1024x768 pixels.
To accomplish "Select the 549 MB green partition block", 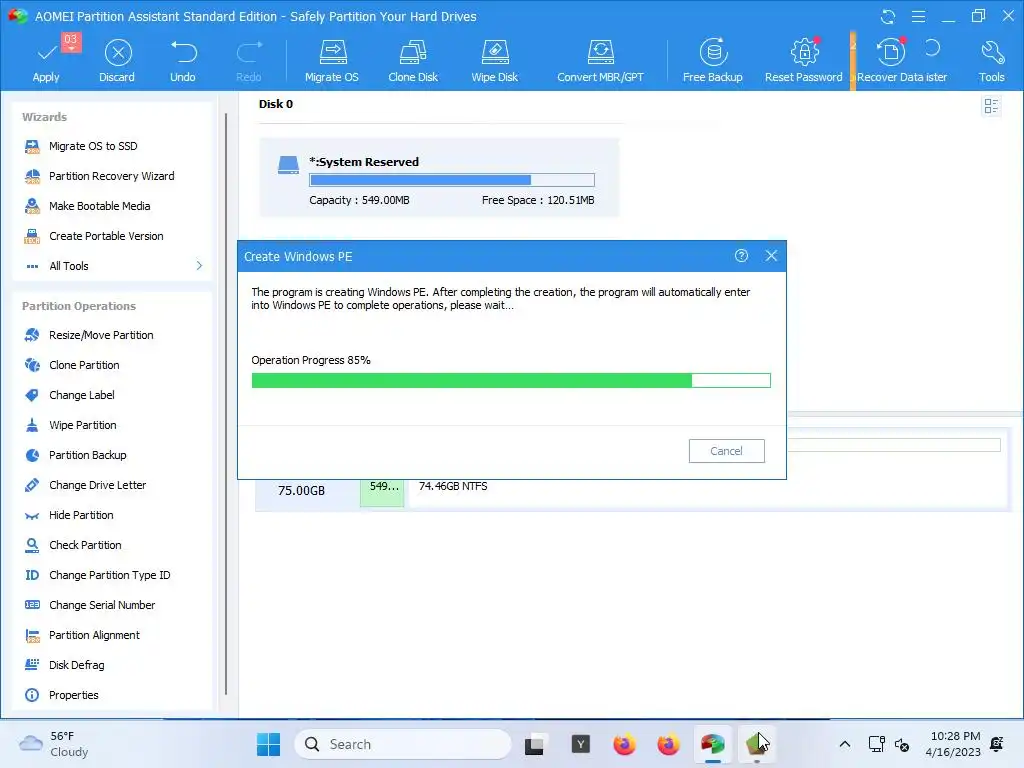I will 382,493.
